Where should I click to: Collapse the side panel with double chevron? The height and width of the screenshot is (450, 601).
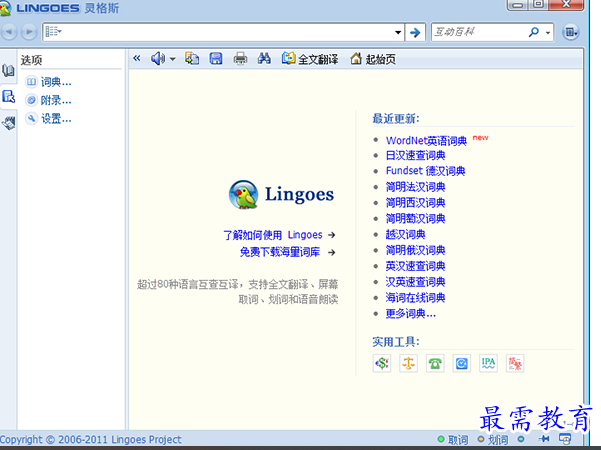137,59
